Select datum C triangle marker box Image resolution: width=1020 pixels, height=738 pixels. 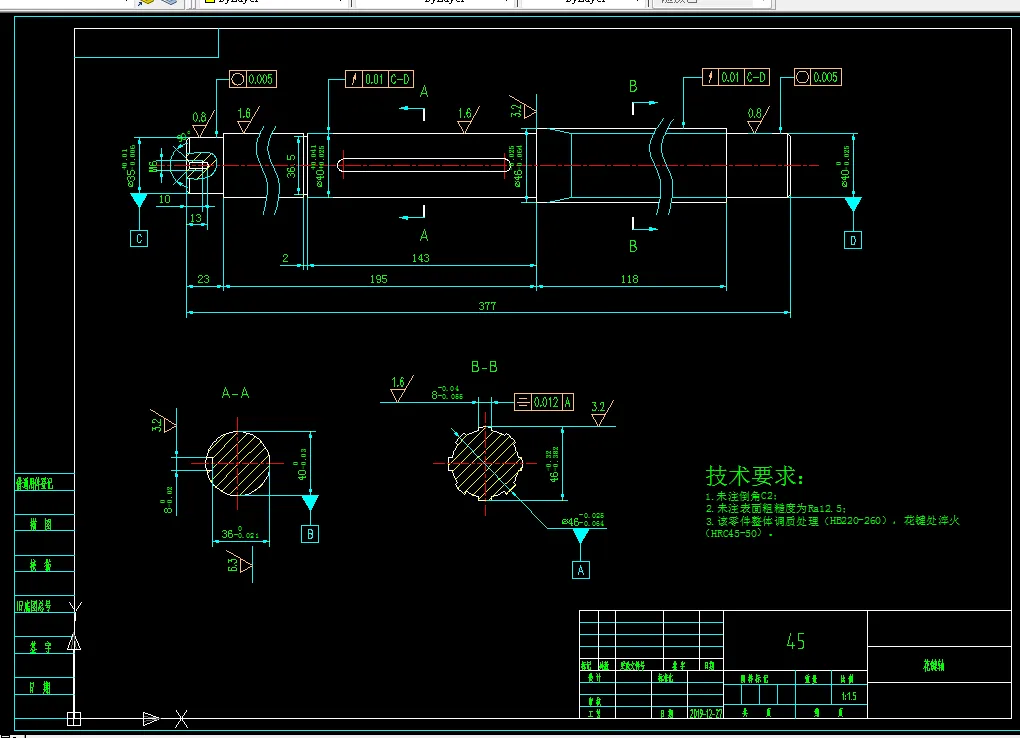(139, 239)
